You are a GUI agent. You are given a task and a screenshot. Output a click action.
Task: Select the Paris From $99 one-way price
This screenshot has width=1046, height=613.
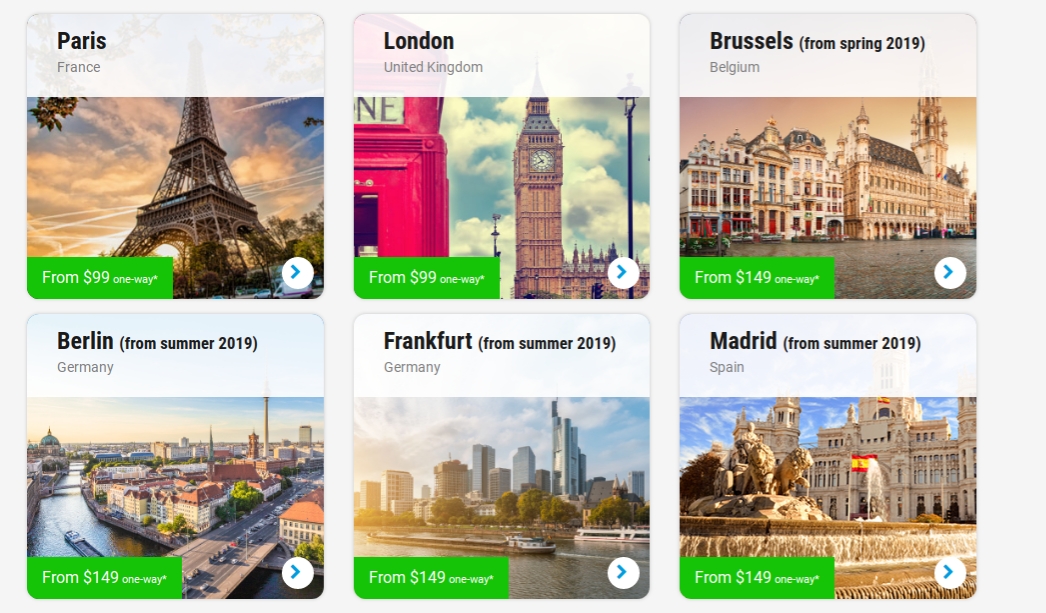[100, 277]
